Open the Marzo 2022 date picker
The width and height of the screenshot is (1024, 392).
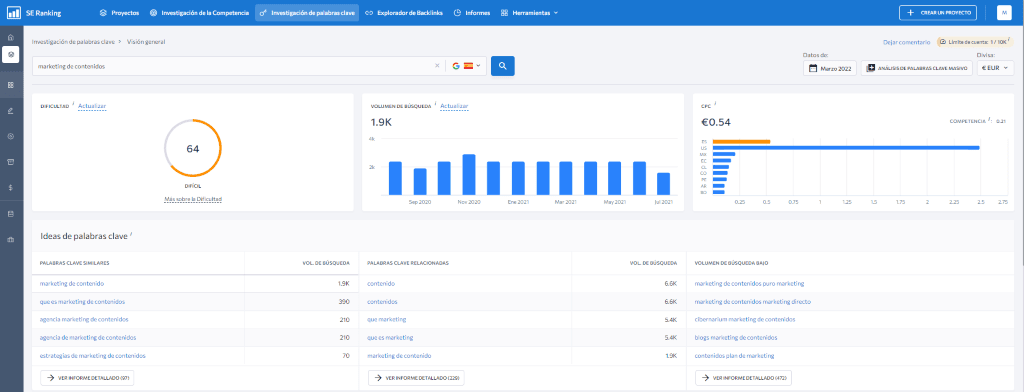point(829,68)
